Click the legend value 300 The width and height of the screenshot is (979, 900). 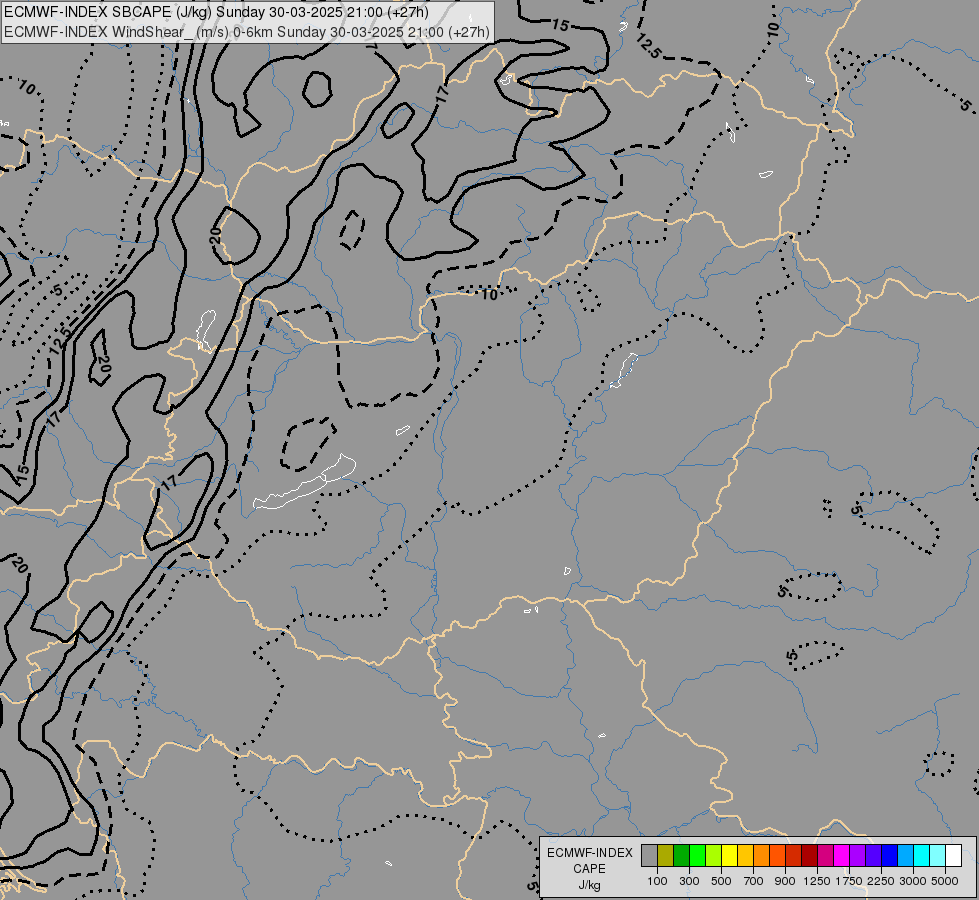pos(689,881)
